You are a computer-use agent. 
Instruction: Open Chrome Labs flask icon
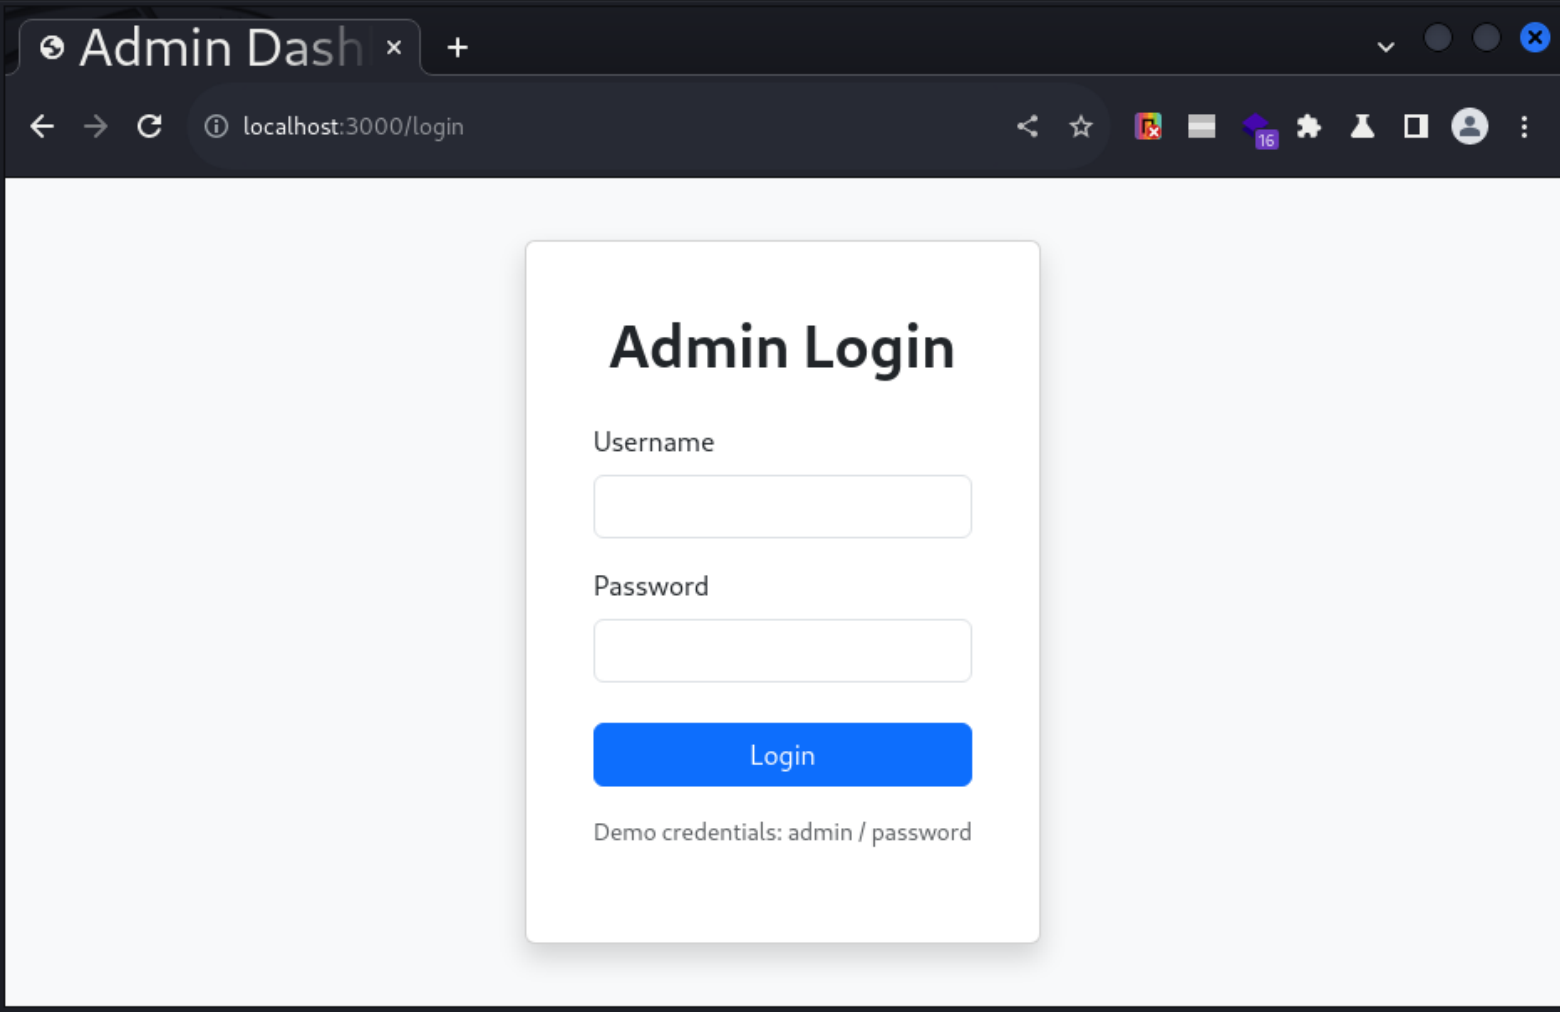pos(1362,127)
